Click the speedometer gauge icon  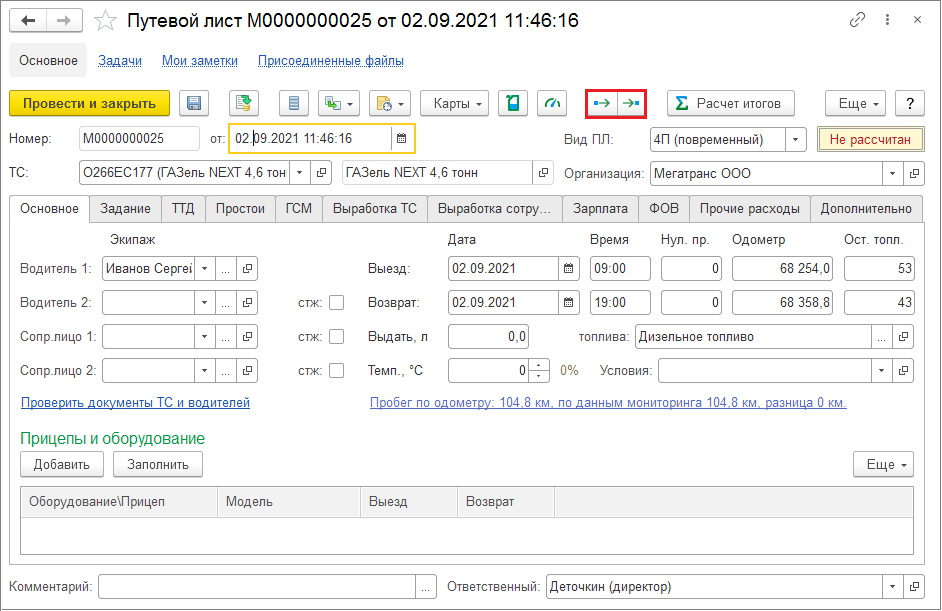(552, 103)
